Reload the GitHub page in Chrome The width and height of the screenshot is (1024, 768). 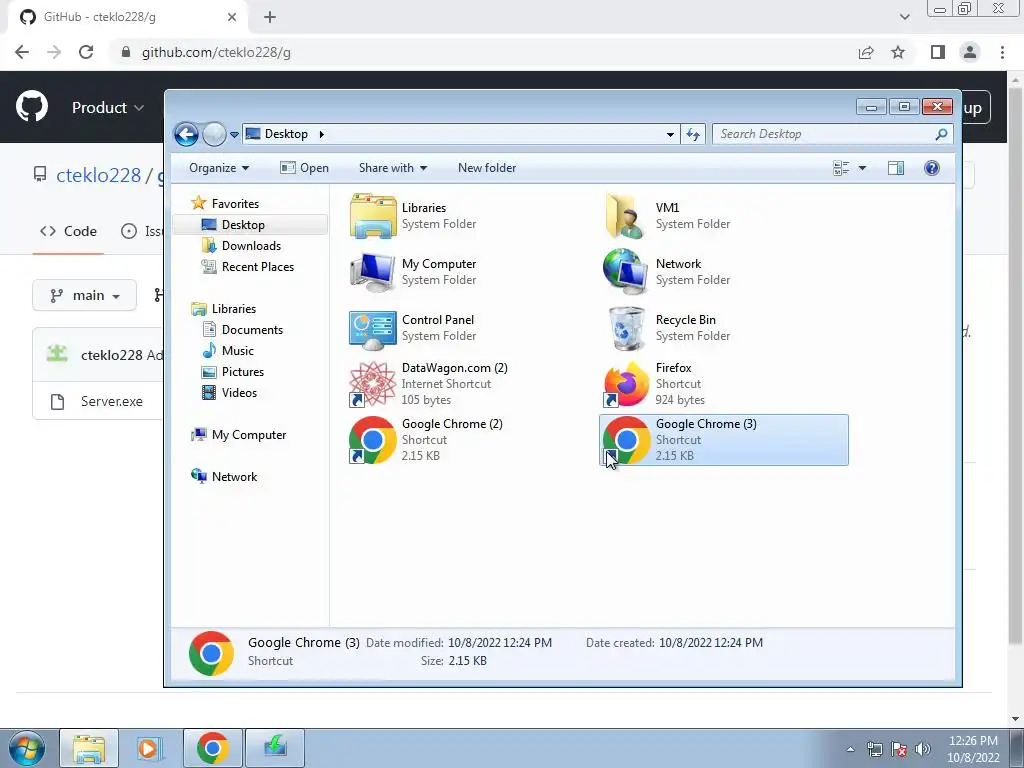(x=86, y=52)
